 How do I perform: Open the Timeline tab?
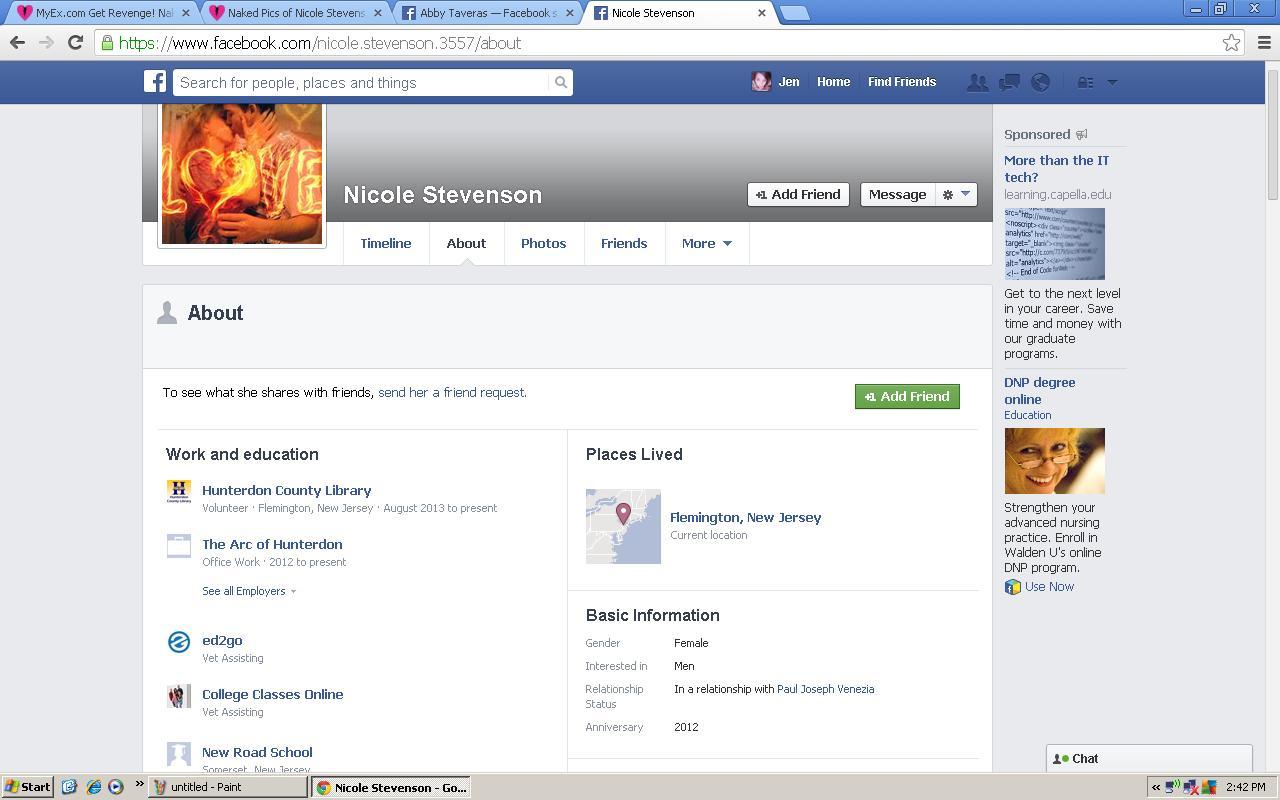click(x=386, y=243)
